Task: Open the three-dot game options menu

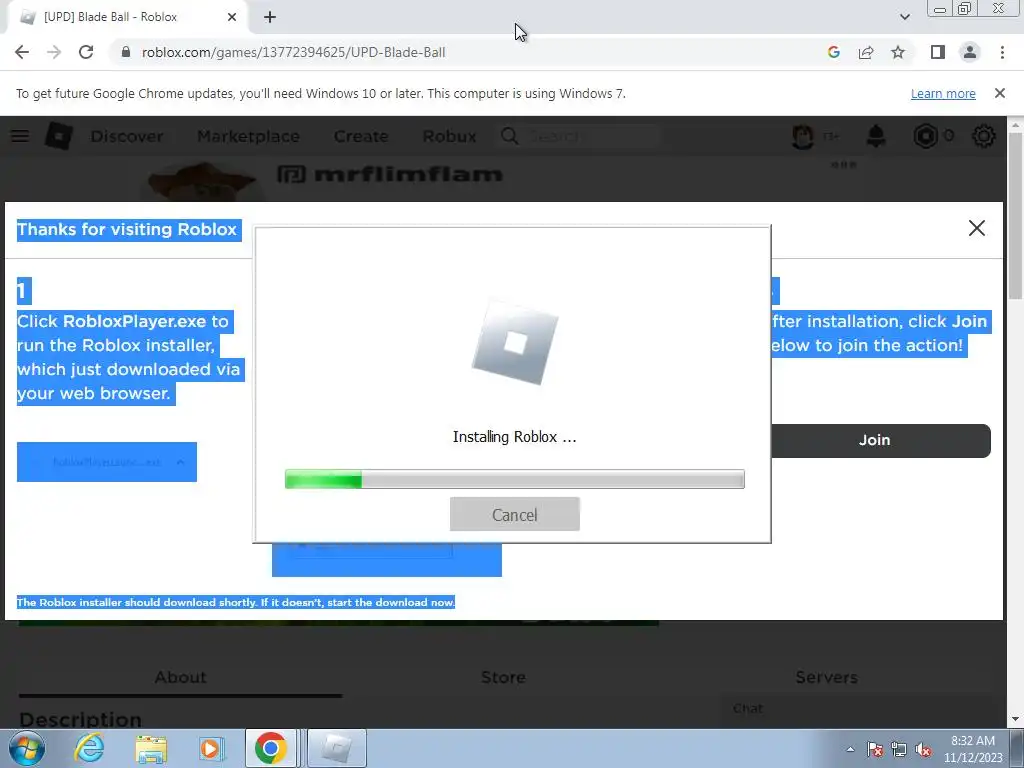Action: 844,165
